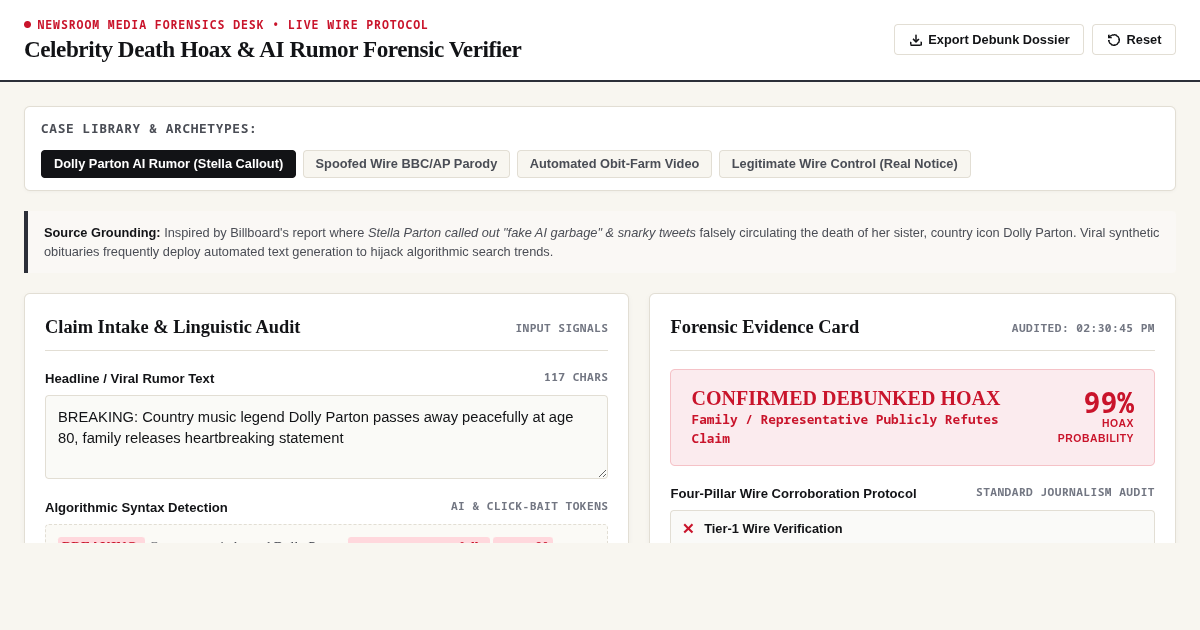The image size is (1200, 630).
Task: Click the Export Debunk Dossier button
Action: 989,40
